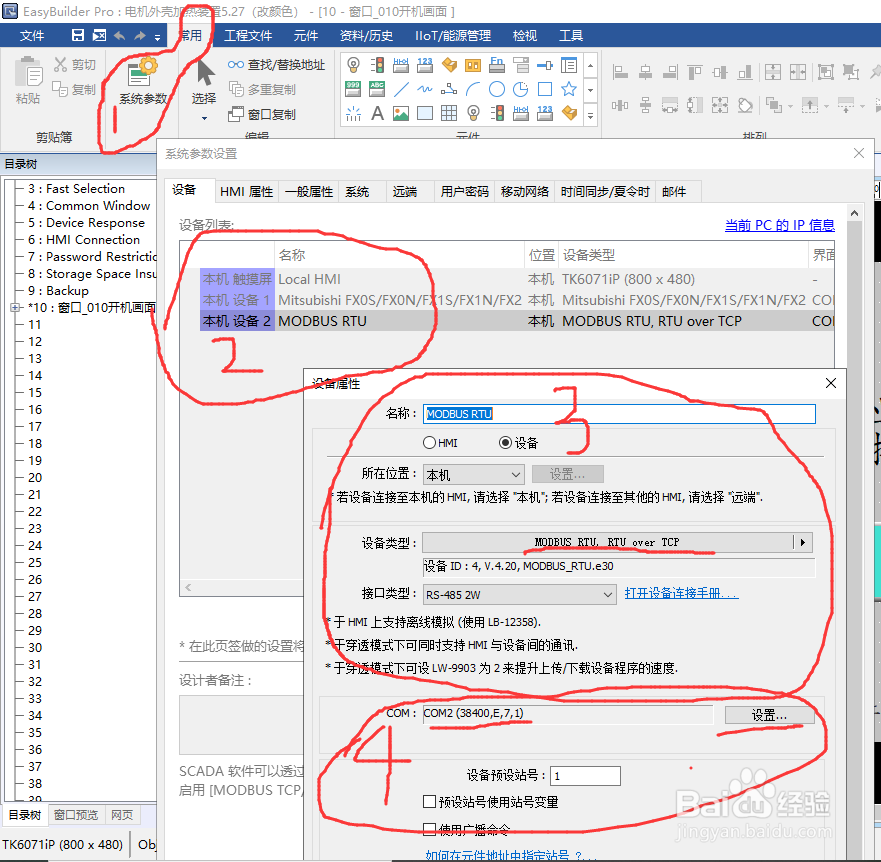The height and width of the screenshot is (862, 881).
Task: Insert a picture object
Action: coord(401,113)
